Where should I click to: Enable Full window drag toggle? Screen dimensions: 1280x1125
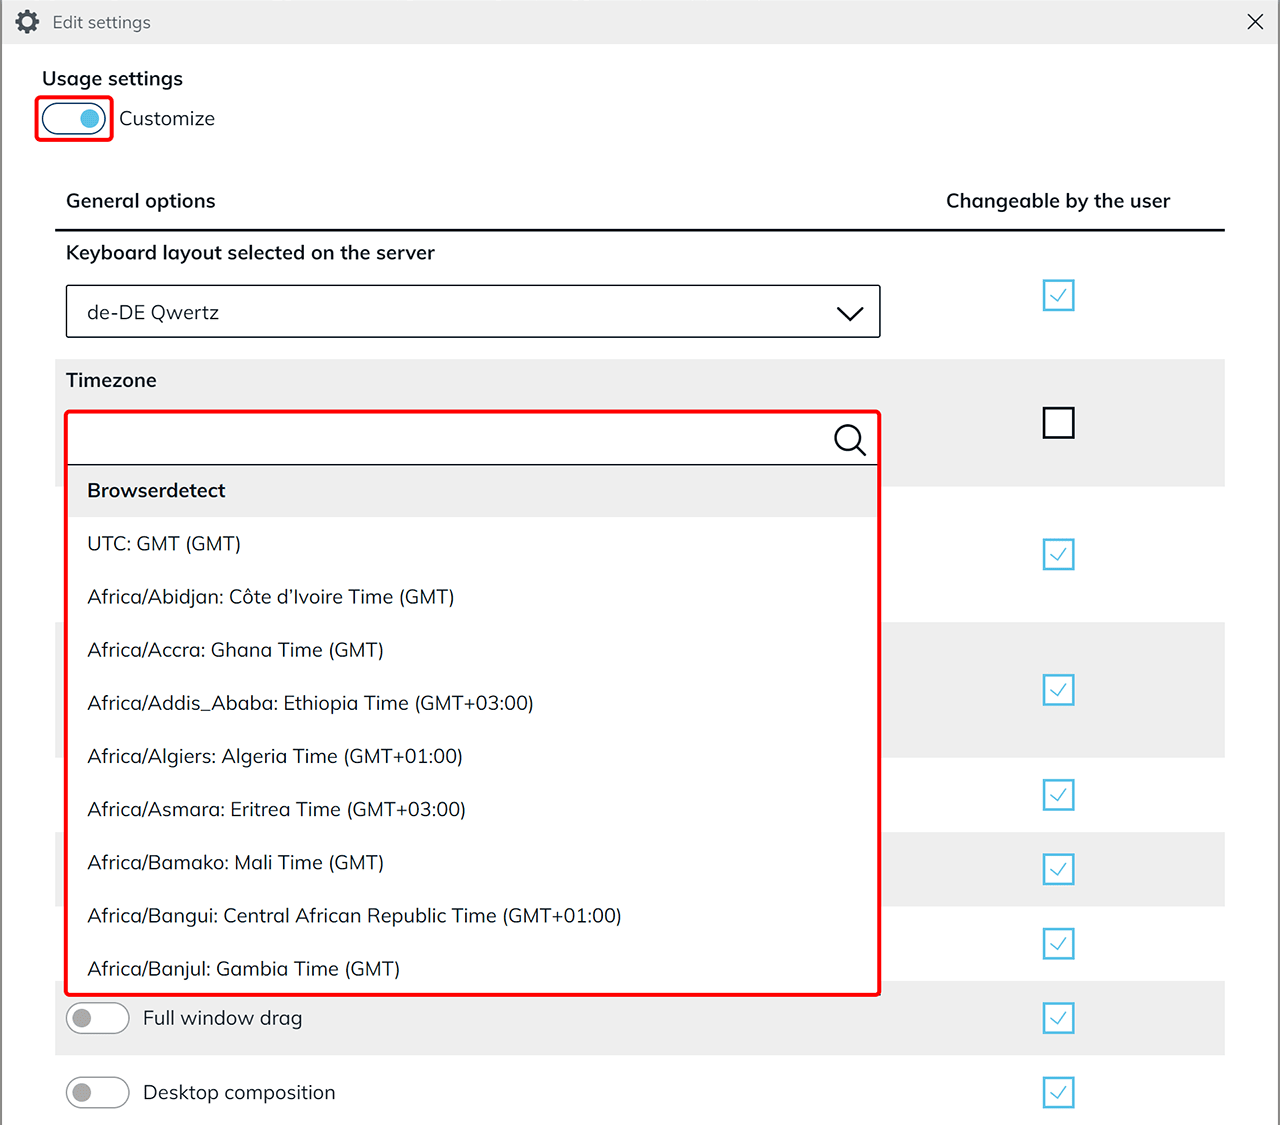97,1018
